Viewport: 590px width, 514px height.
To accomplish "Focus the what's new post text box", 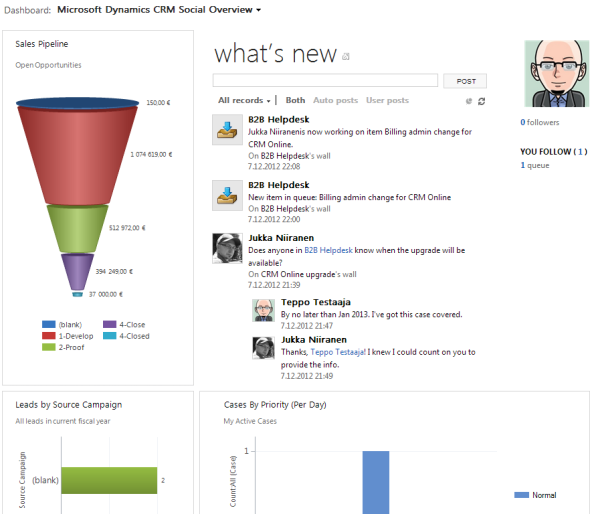I will pos(325,80).
